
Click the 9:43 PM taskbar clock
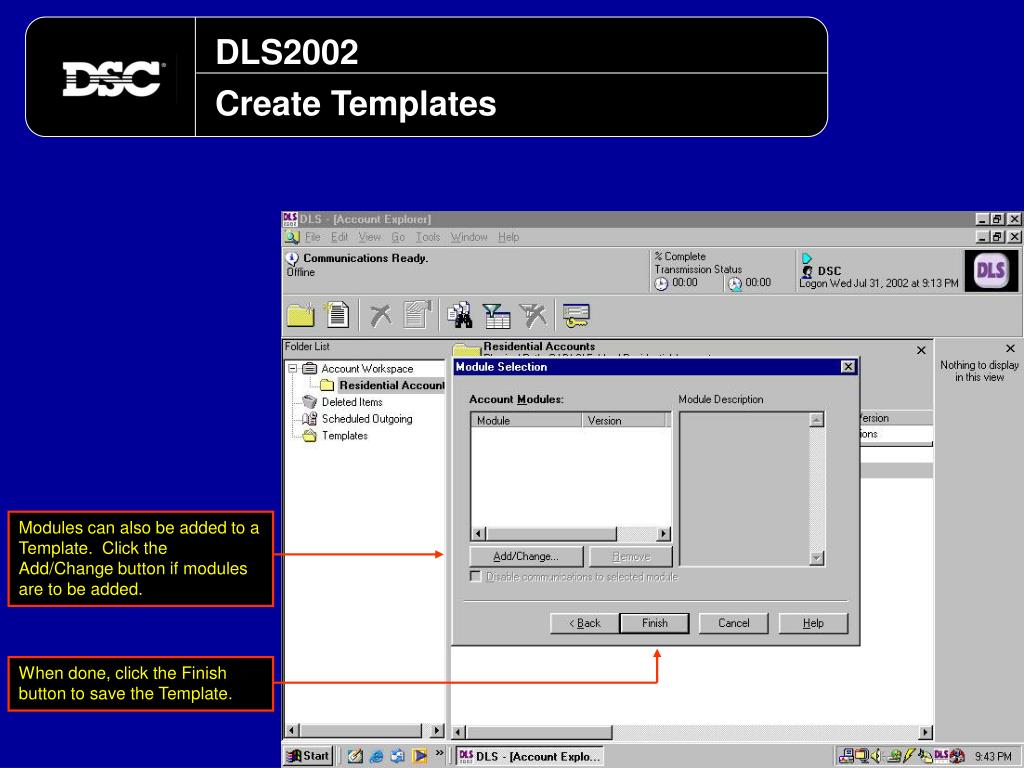(993, 756)
